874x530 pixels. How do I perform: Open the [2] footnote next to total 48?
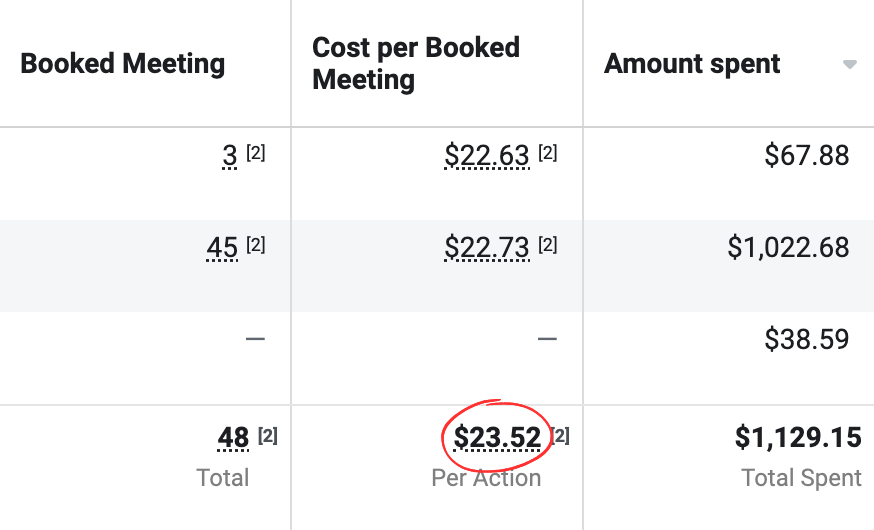(268, 436)
